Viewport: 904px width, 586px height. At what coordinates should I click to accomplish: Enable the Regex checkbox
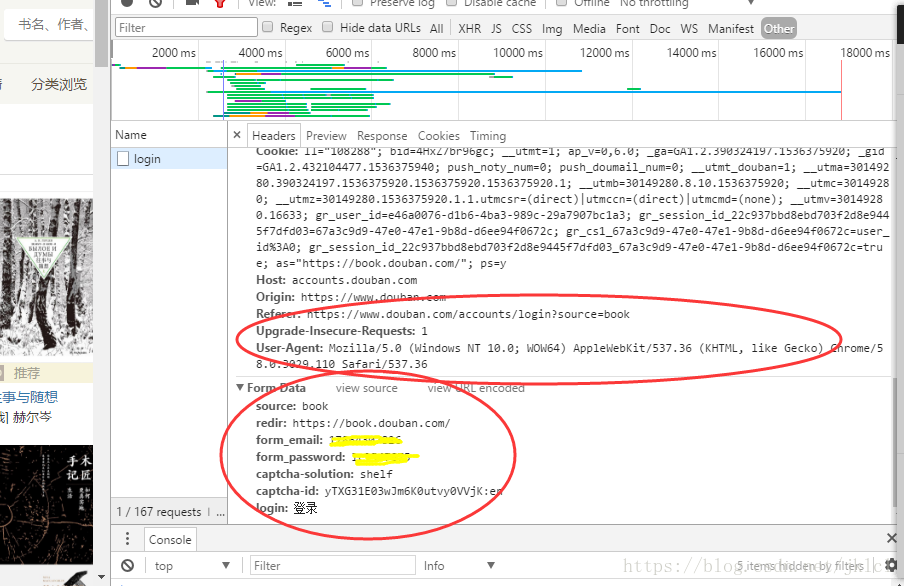(268, 27)
